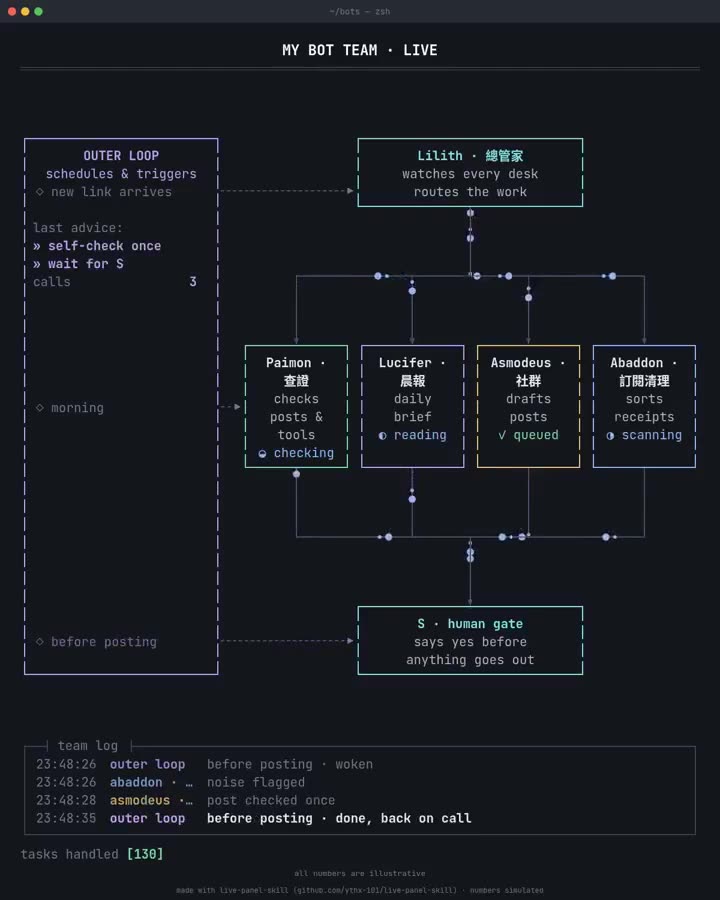The width and height of the screenshot is (720, 900).
Task: Click Abaddon's 'scanning' status circle icon
Action: pos(610,436)
